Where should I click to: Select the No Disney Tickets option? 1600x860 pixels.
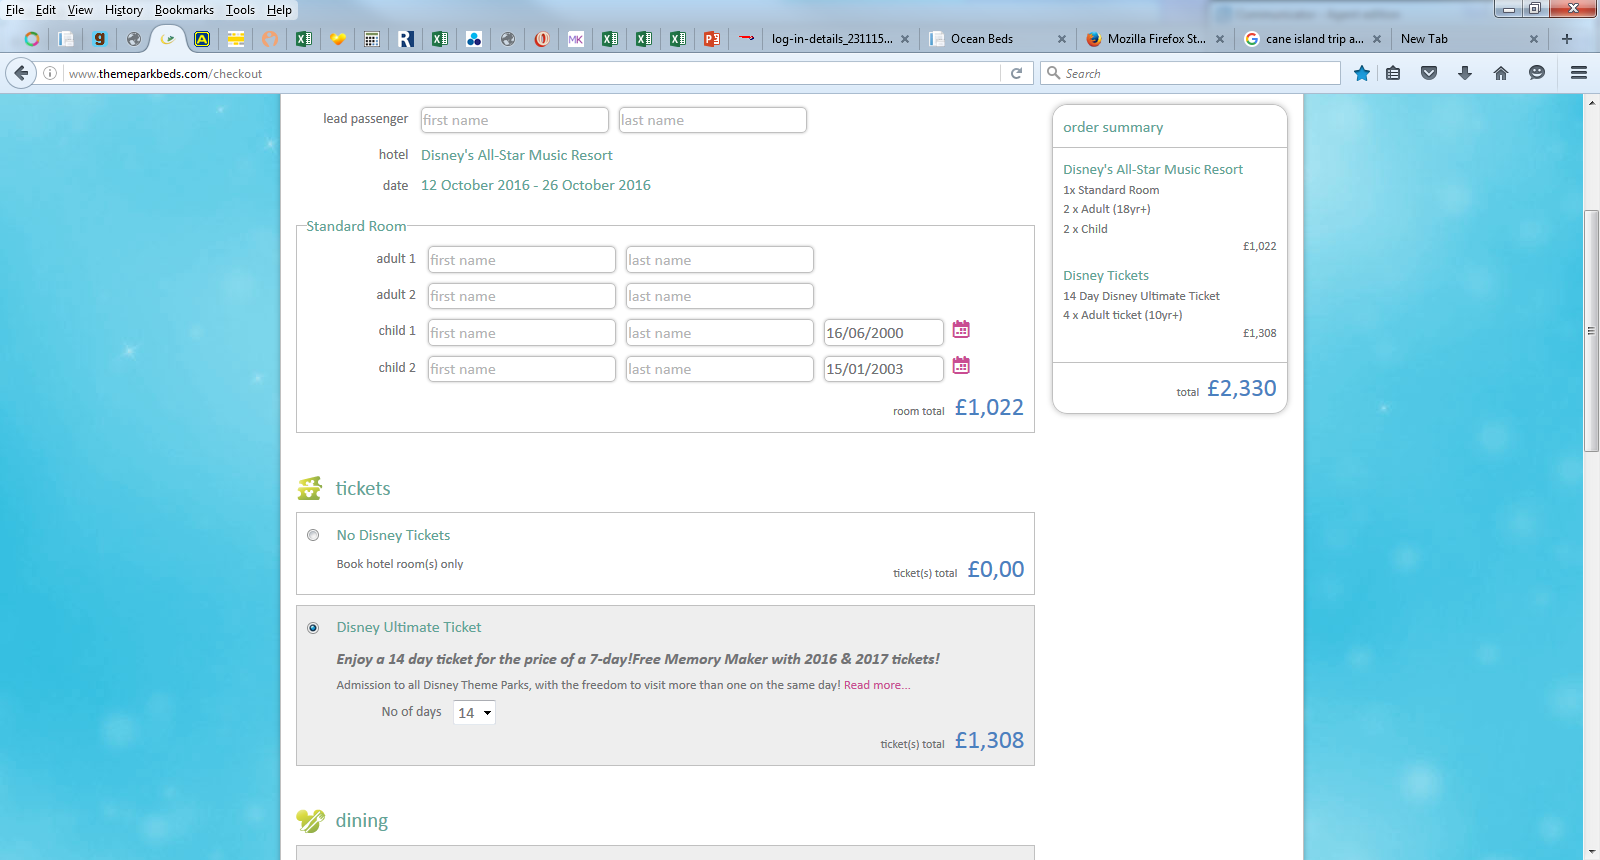point(313,535)
